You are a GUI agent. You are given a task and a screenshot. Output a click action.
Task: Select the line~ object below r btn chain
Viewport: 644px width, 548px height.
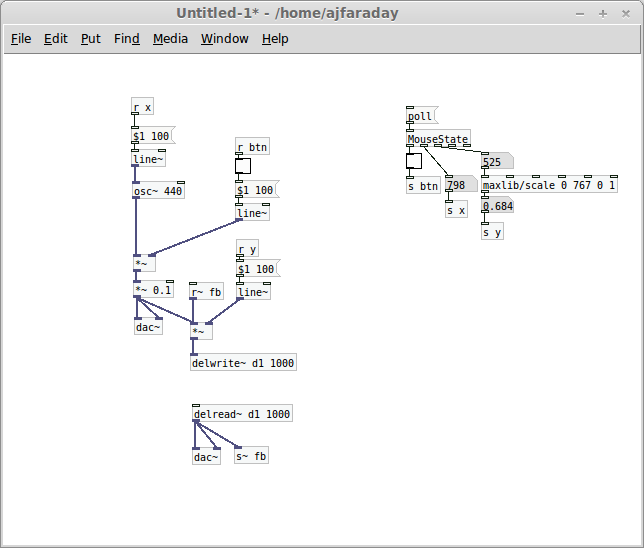(x=252, y=213)
